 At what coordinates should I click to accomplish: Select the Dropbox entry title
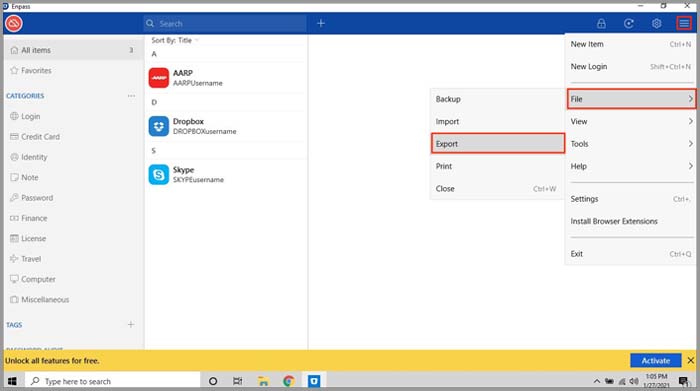point(188,121)
